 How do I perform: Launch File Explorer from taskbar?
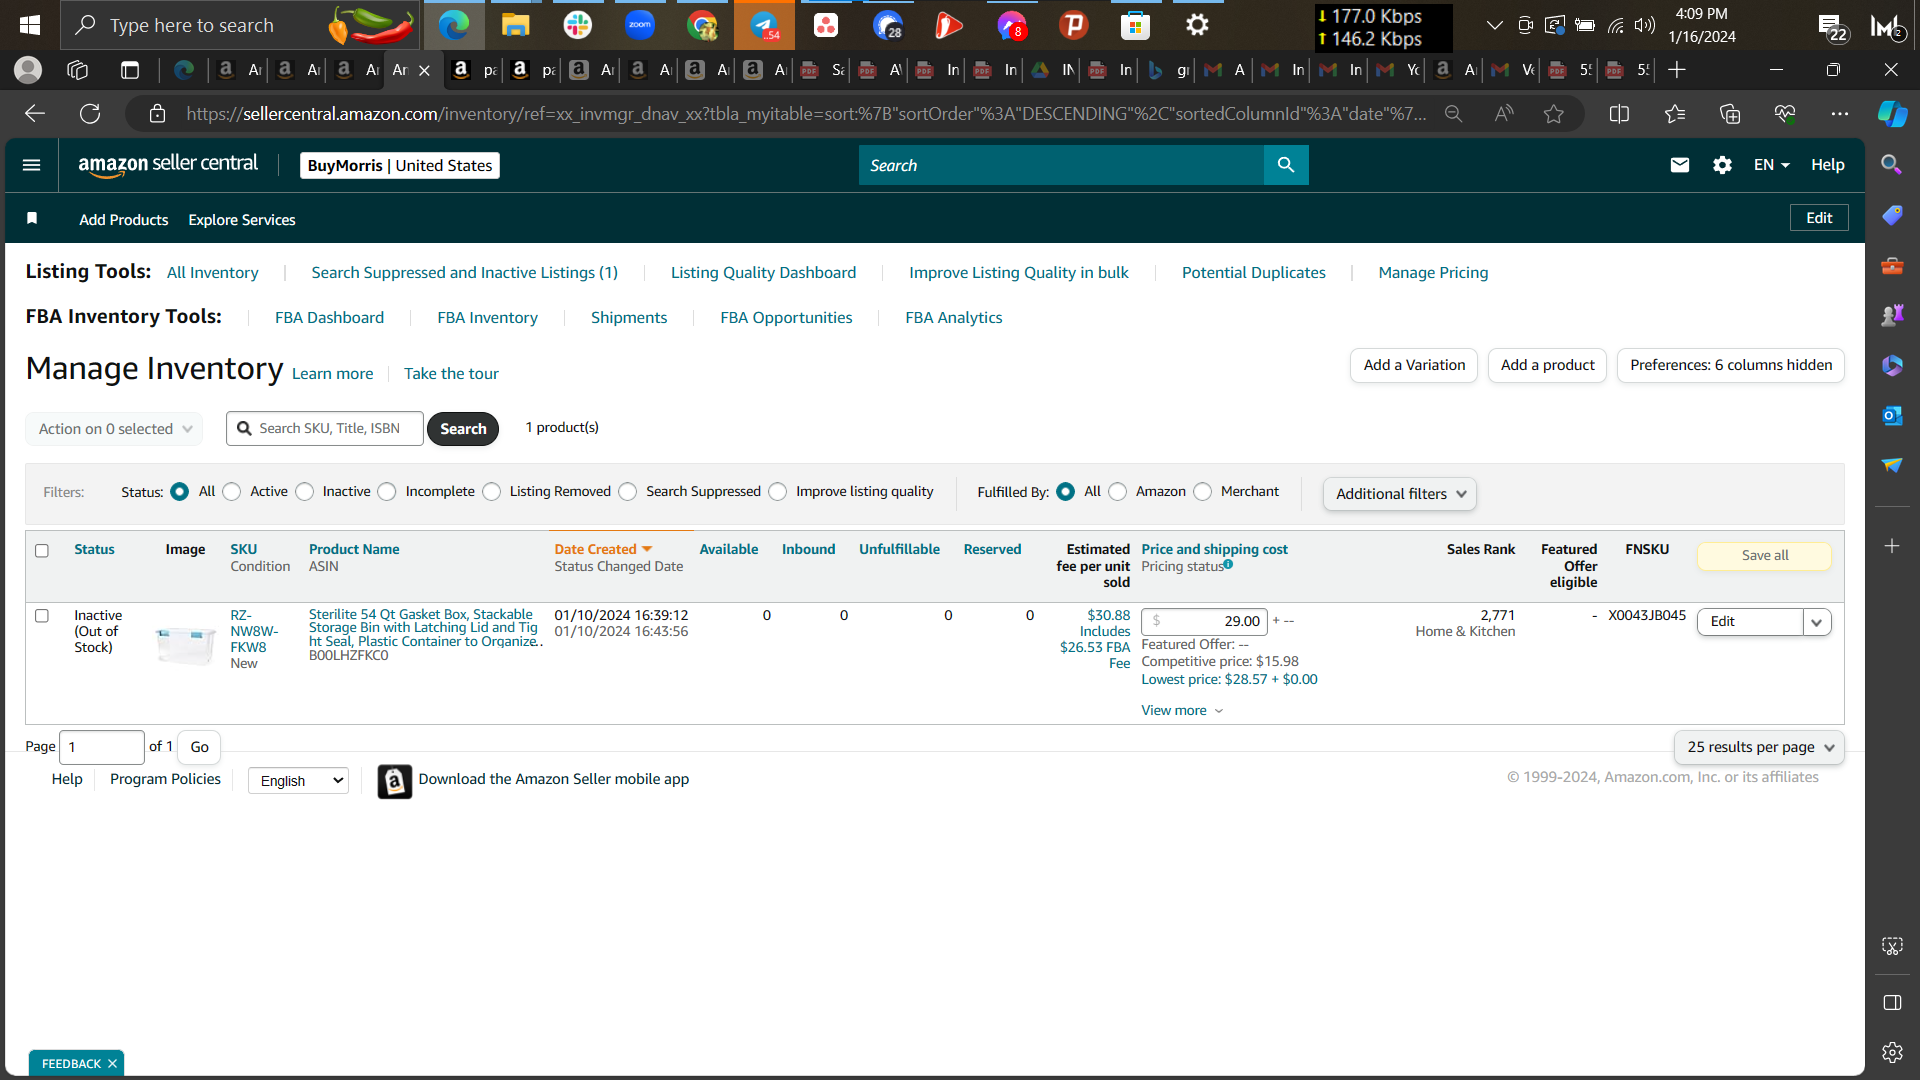coord(516,25)
